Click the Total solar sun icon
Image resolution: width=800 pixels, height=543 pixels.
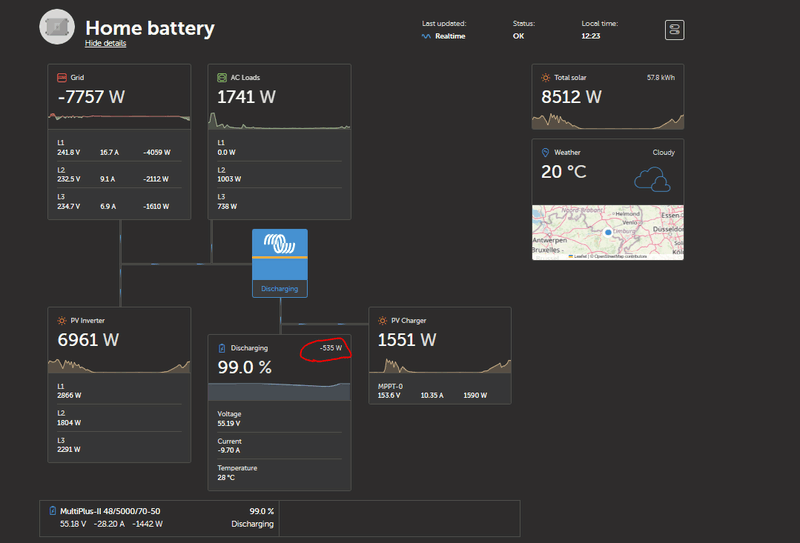coord(545,78)
